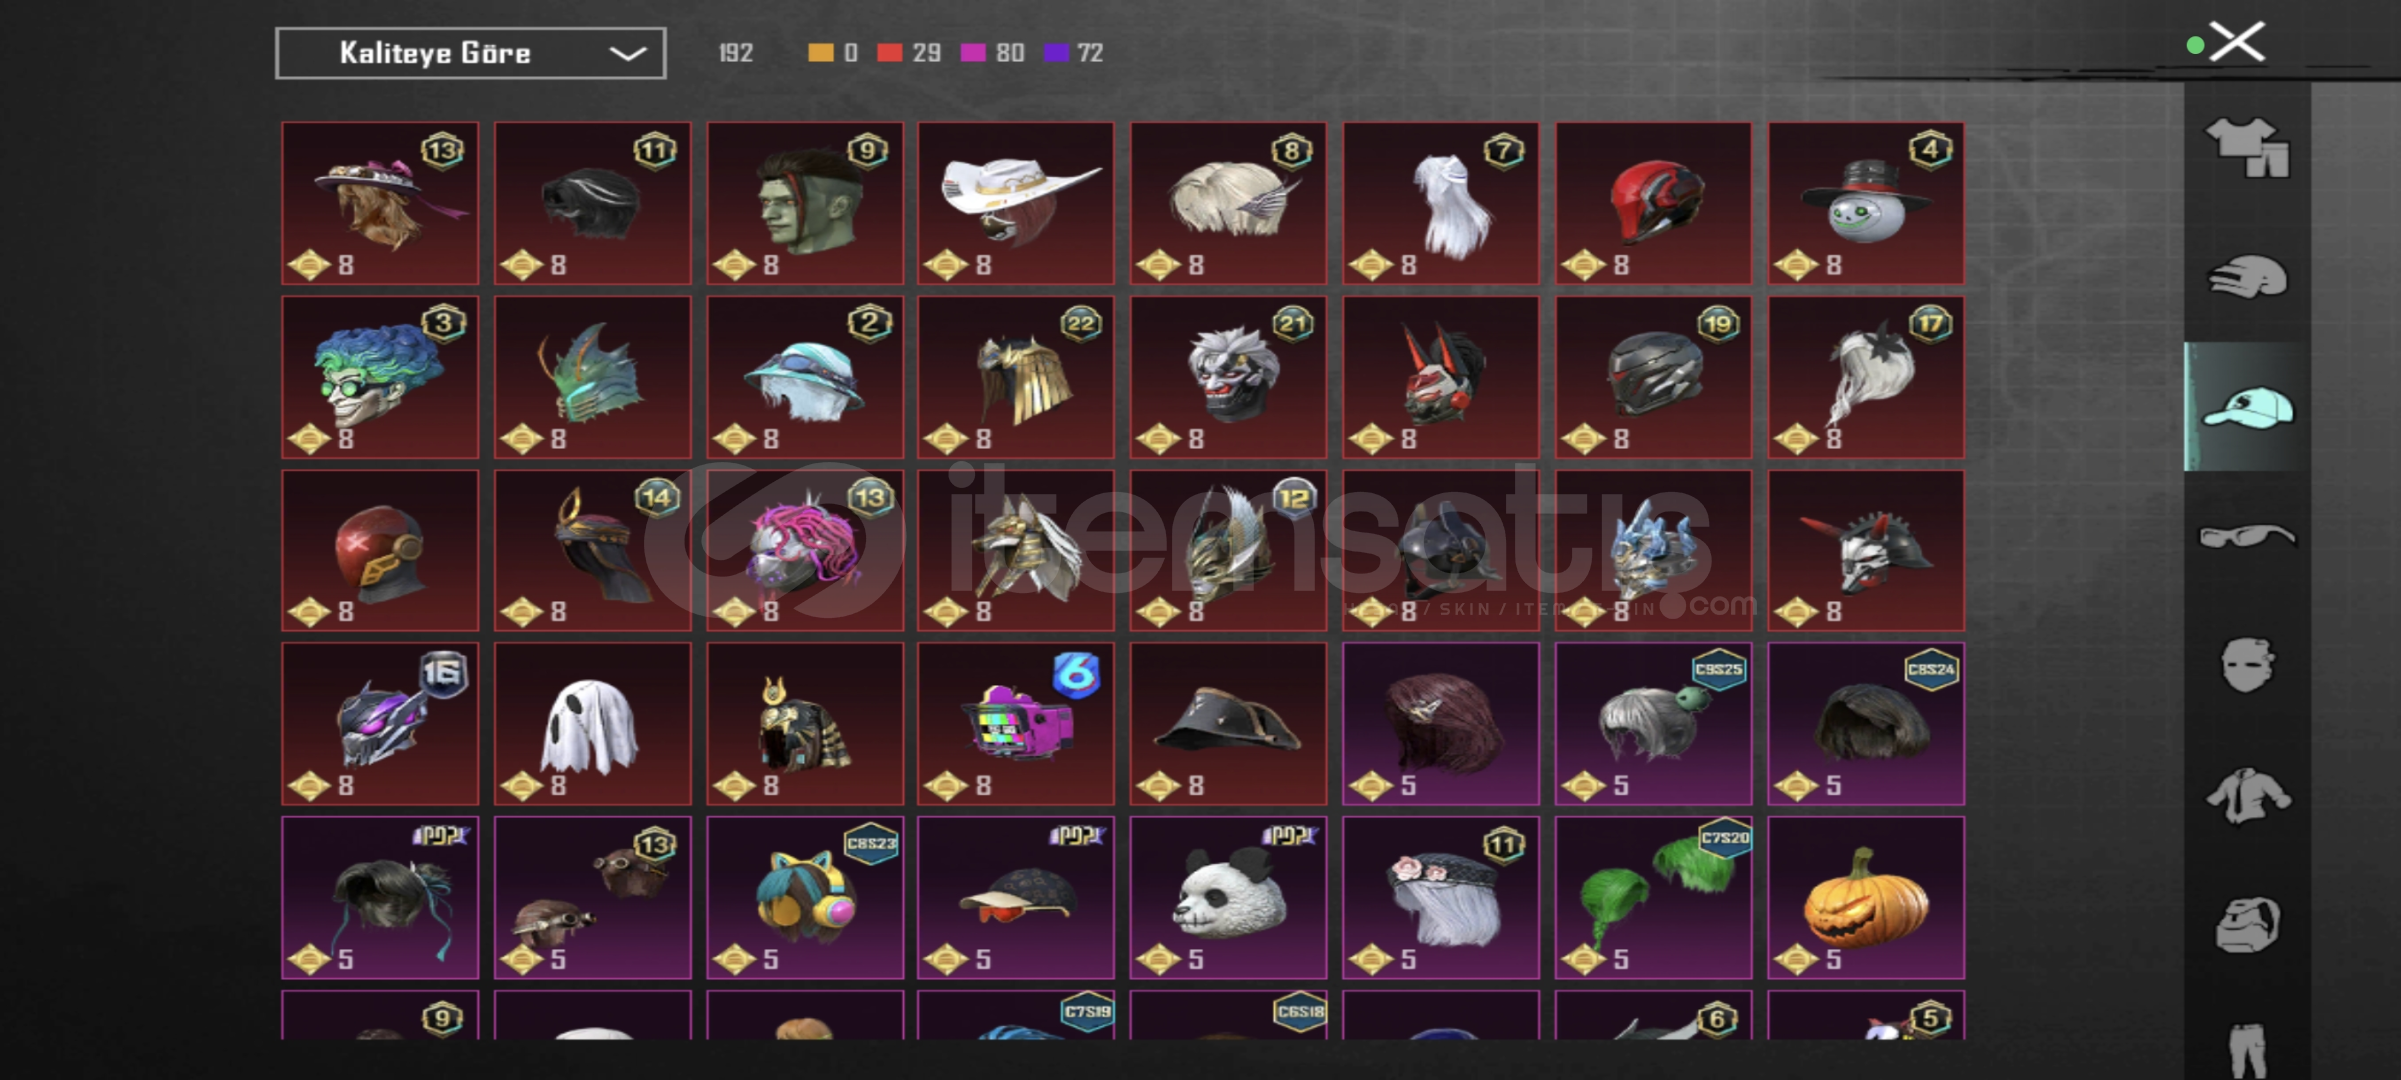2401x1080 pixels.
Task: Select the white ghost sheet headwear
Action: coord(592,724)
